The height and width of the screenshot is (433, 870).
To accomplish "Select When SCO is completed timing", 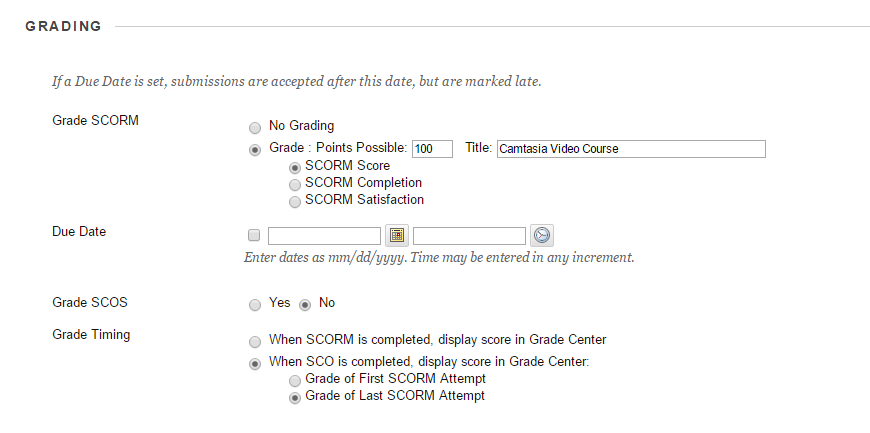I will click(x=255, y=362).
